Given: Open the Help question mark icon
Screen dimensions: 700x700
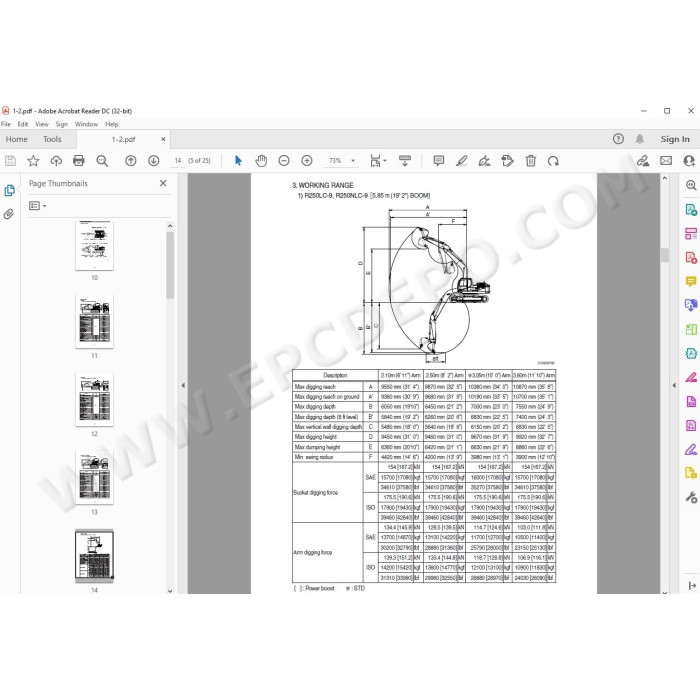Looking at the screenshot, I should (x=618, y=139).
